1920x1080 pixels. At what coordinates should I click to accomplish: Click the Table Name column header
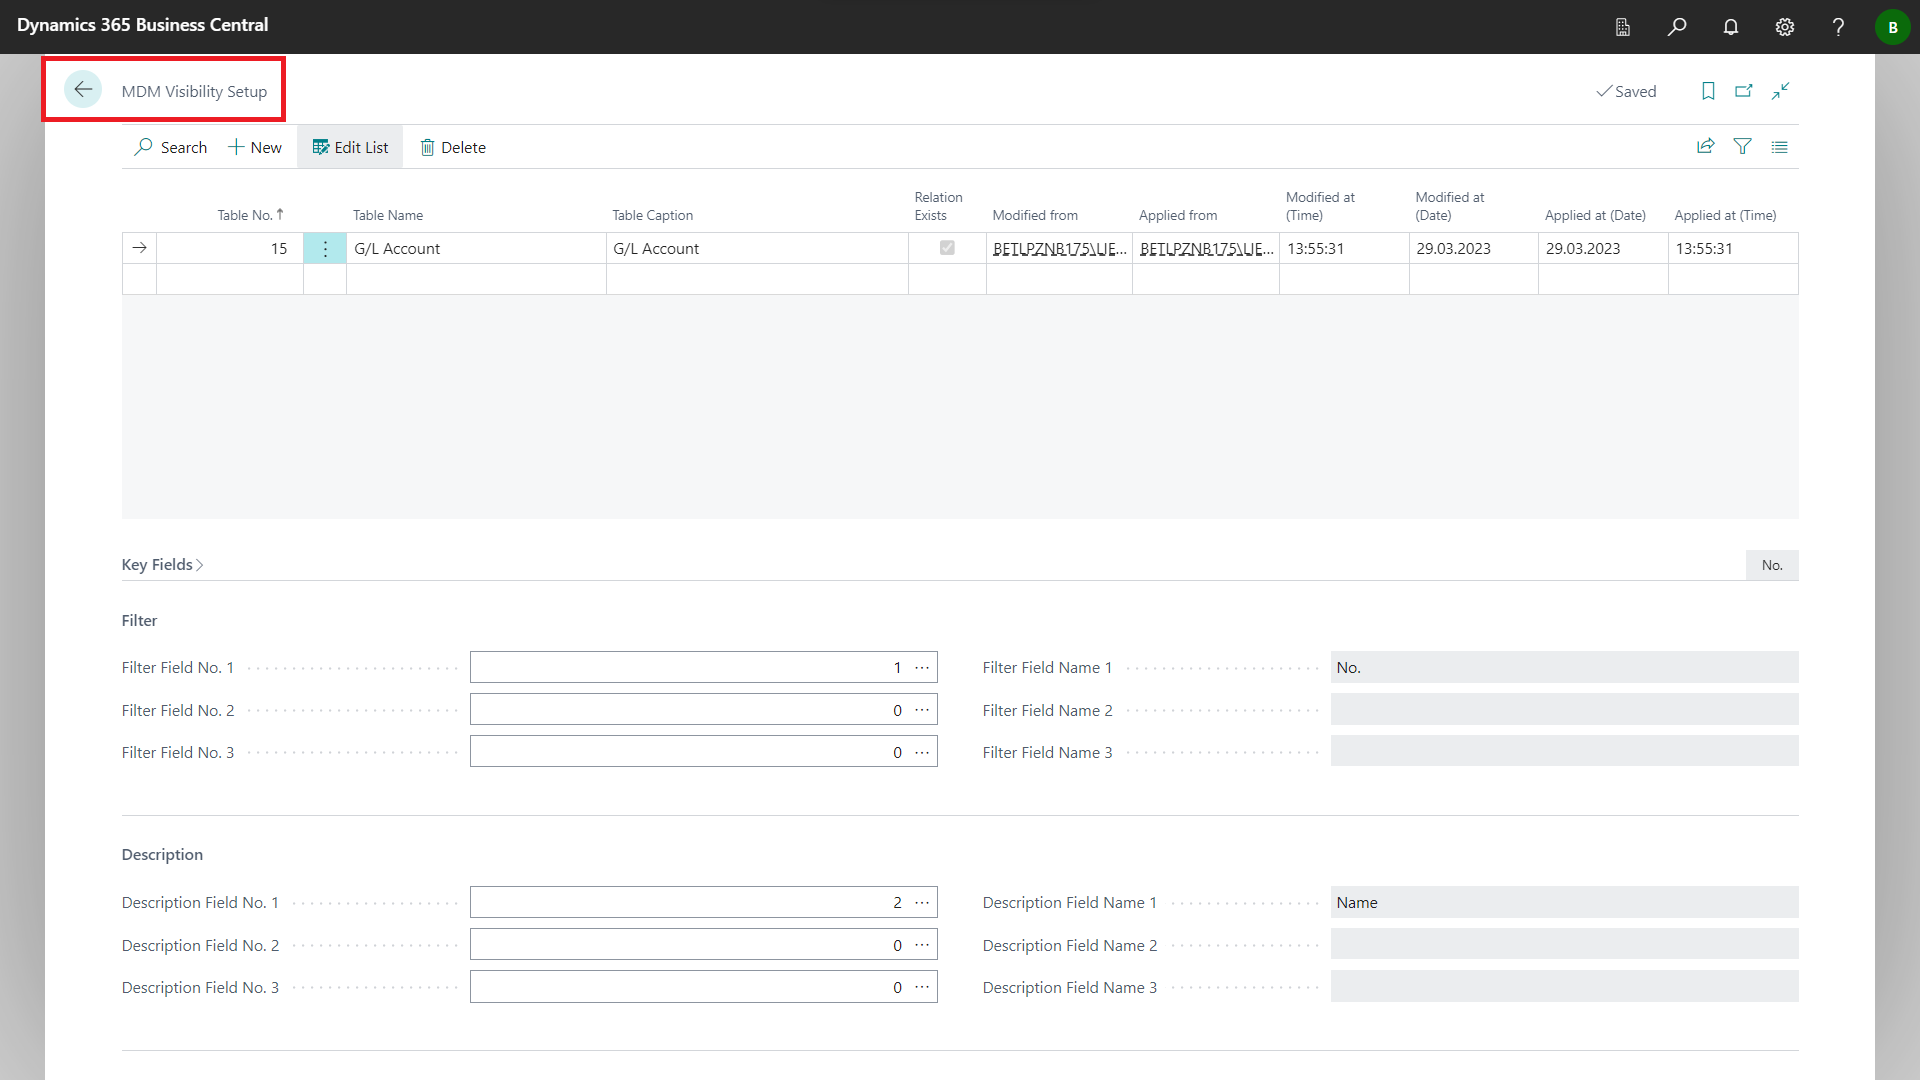pyautogui.click(x=388, y=215)
